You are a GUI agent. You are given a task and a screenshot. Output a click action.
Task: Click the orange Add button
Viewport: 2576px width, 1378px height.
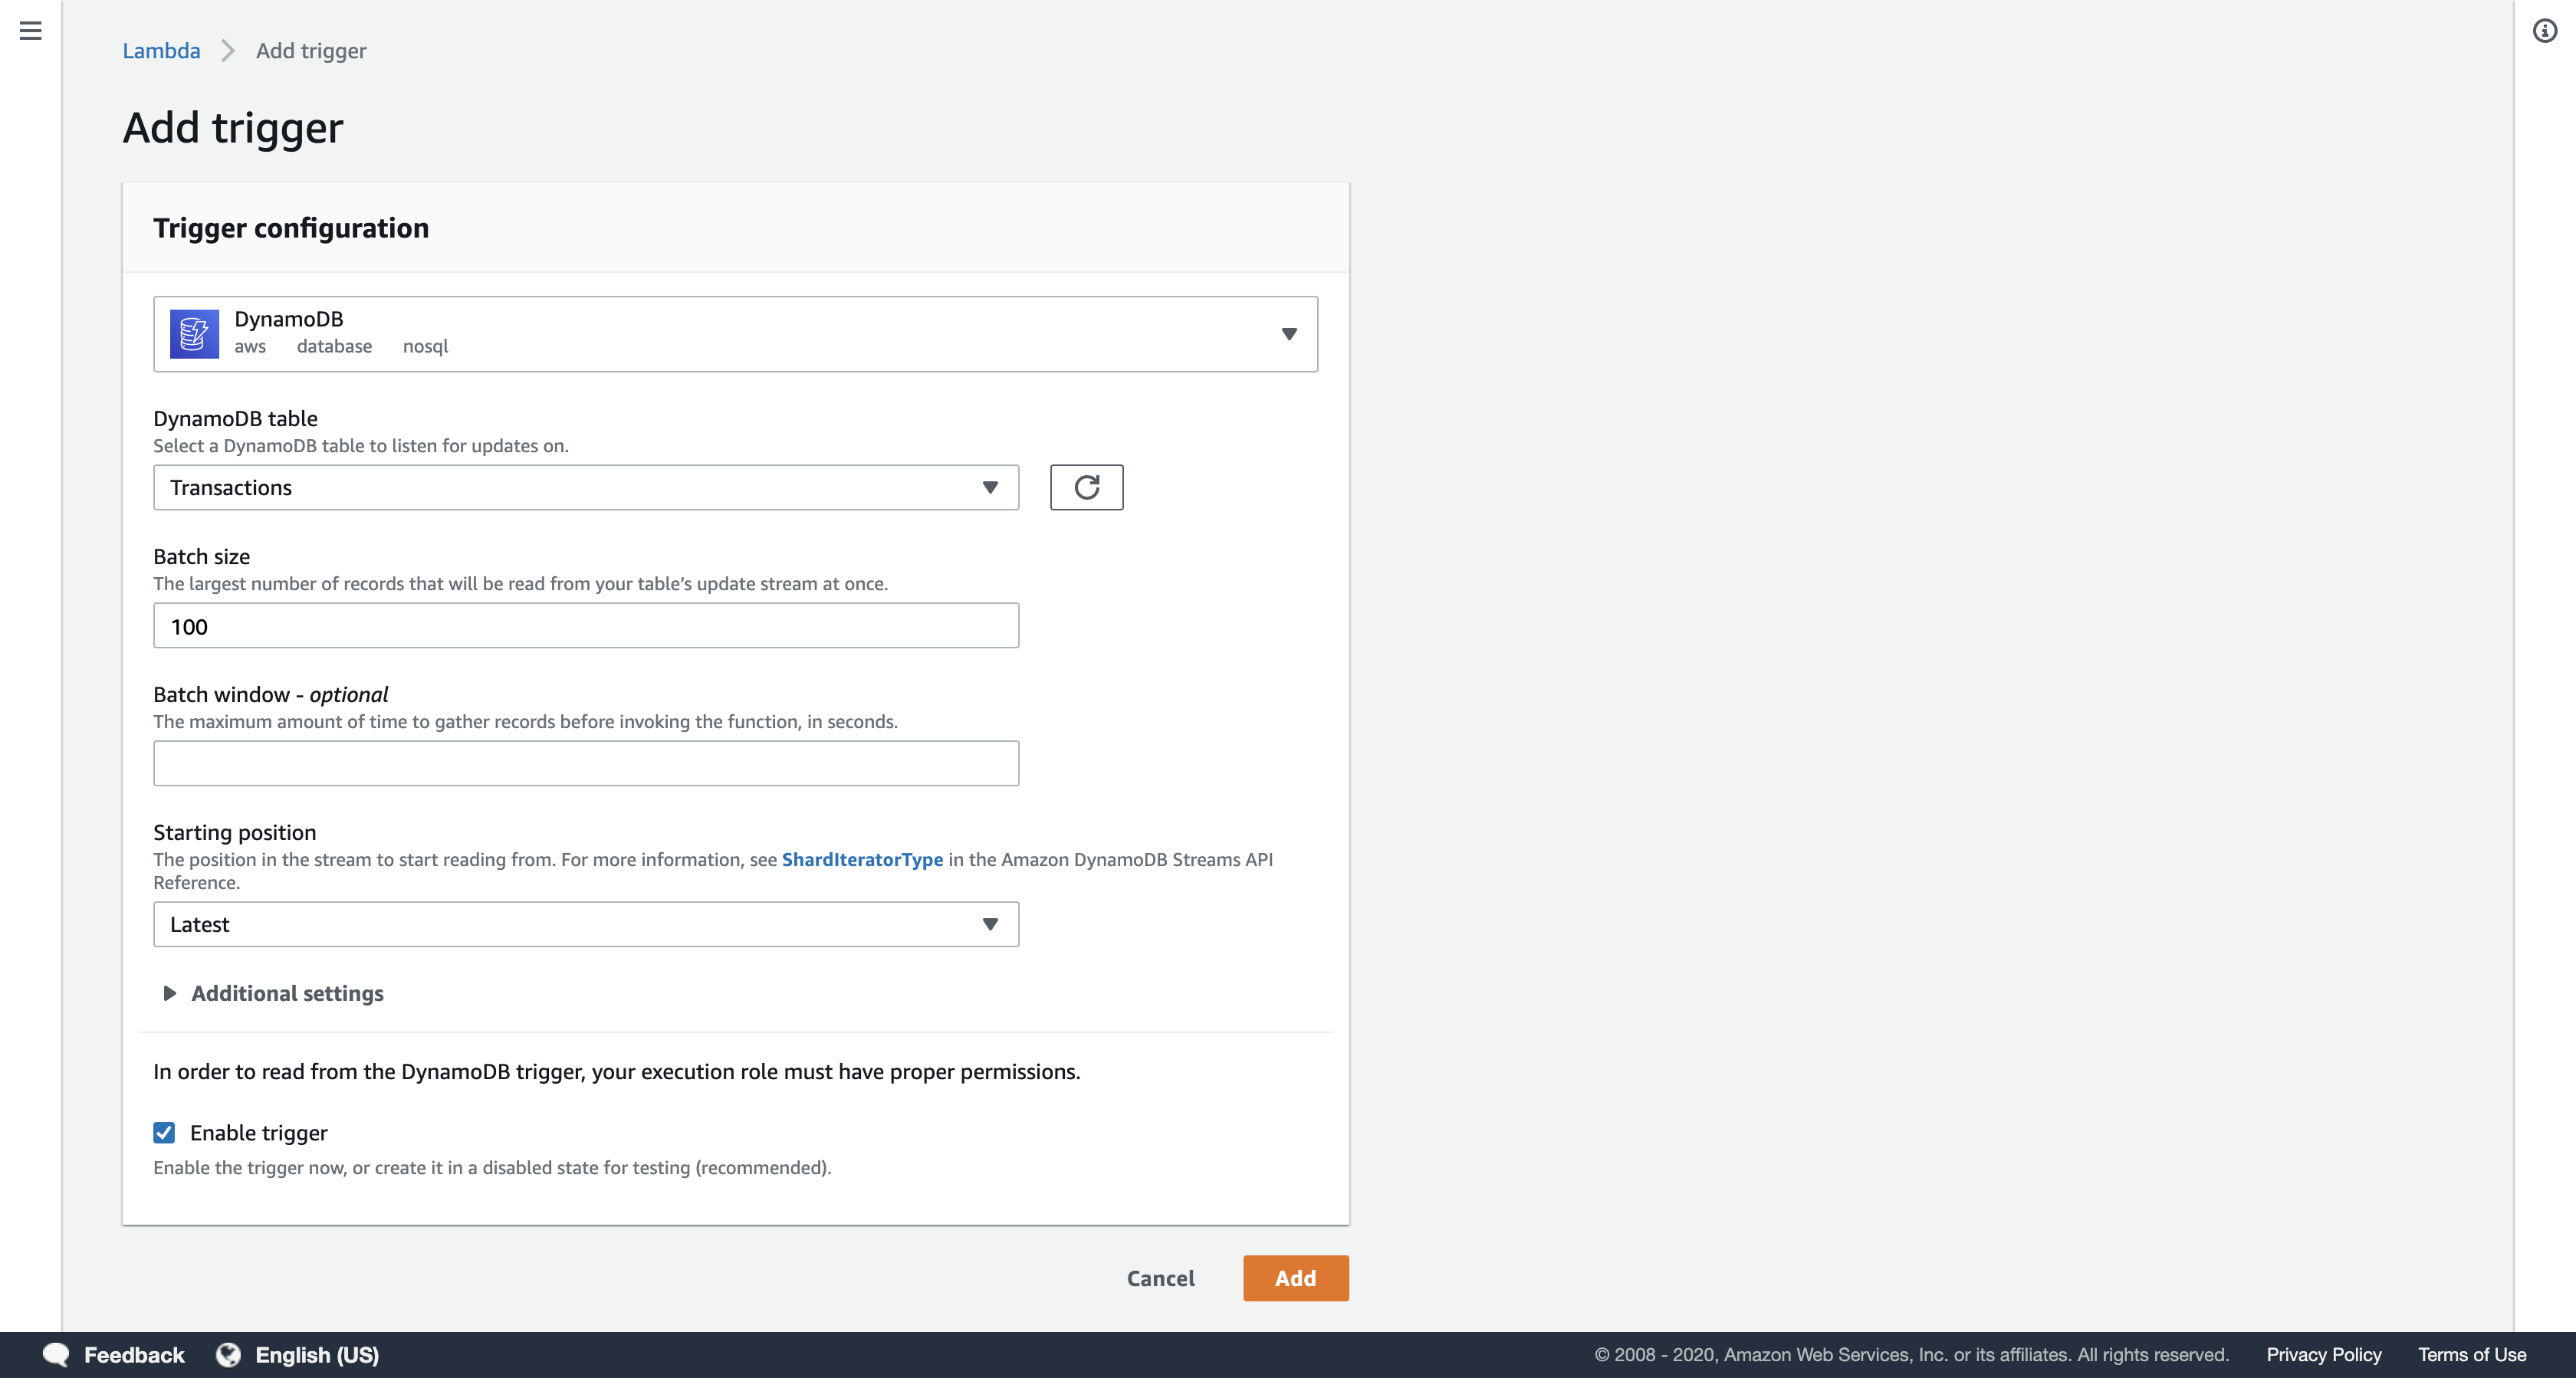coord(1295,1277)
